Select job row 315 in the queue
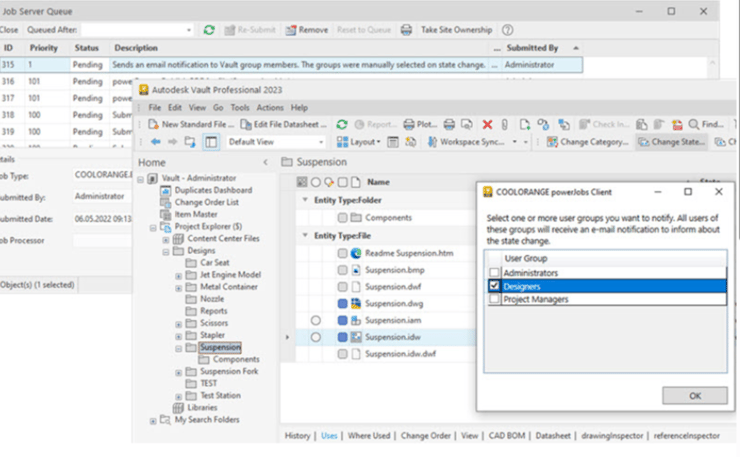The width and height of the screenshot is (740, 457). click(291, 65)
